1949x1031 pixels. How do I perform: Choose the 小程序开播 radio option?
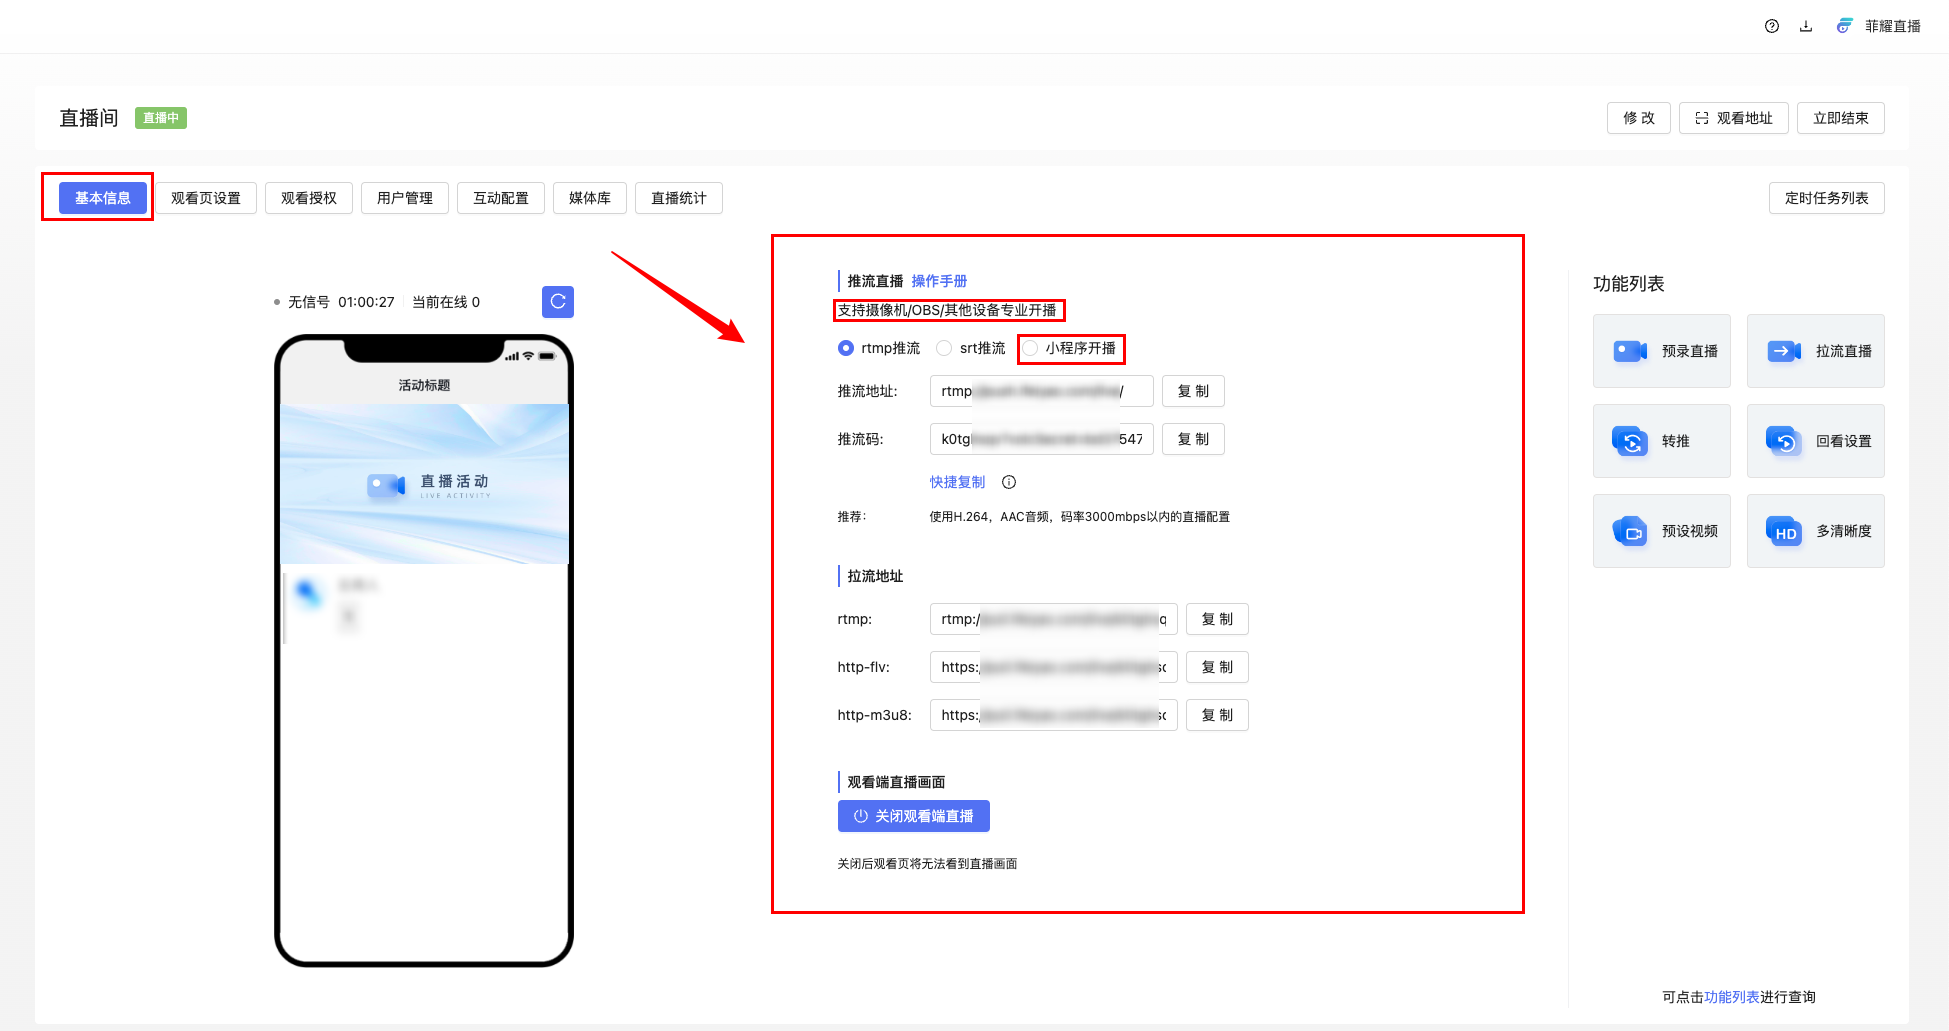click(1030, 348)
